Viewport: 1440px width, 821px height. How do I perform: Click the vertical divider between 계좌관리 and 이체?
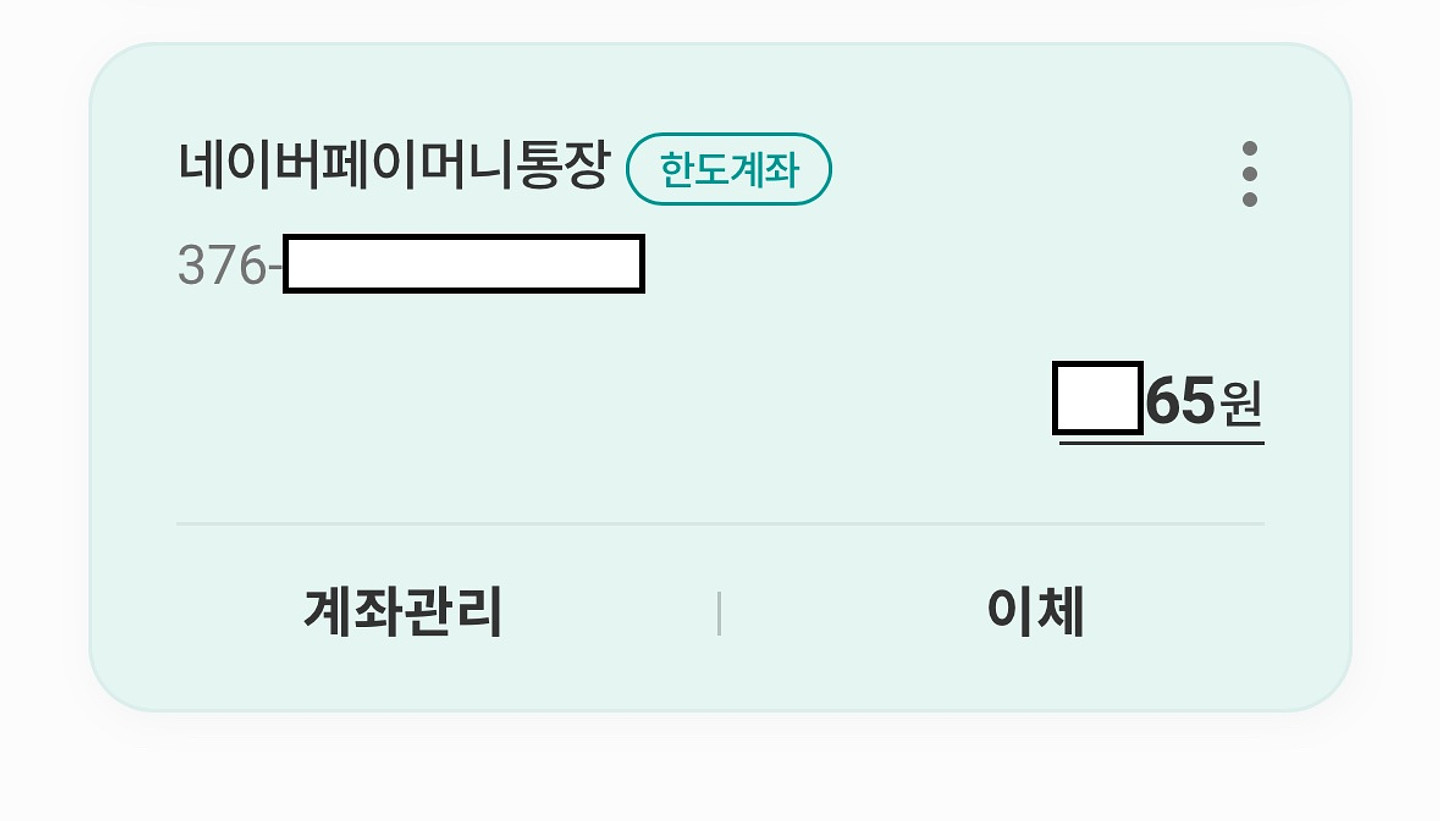tap(719, 613)
